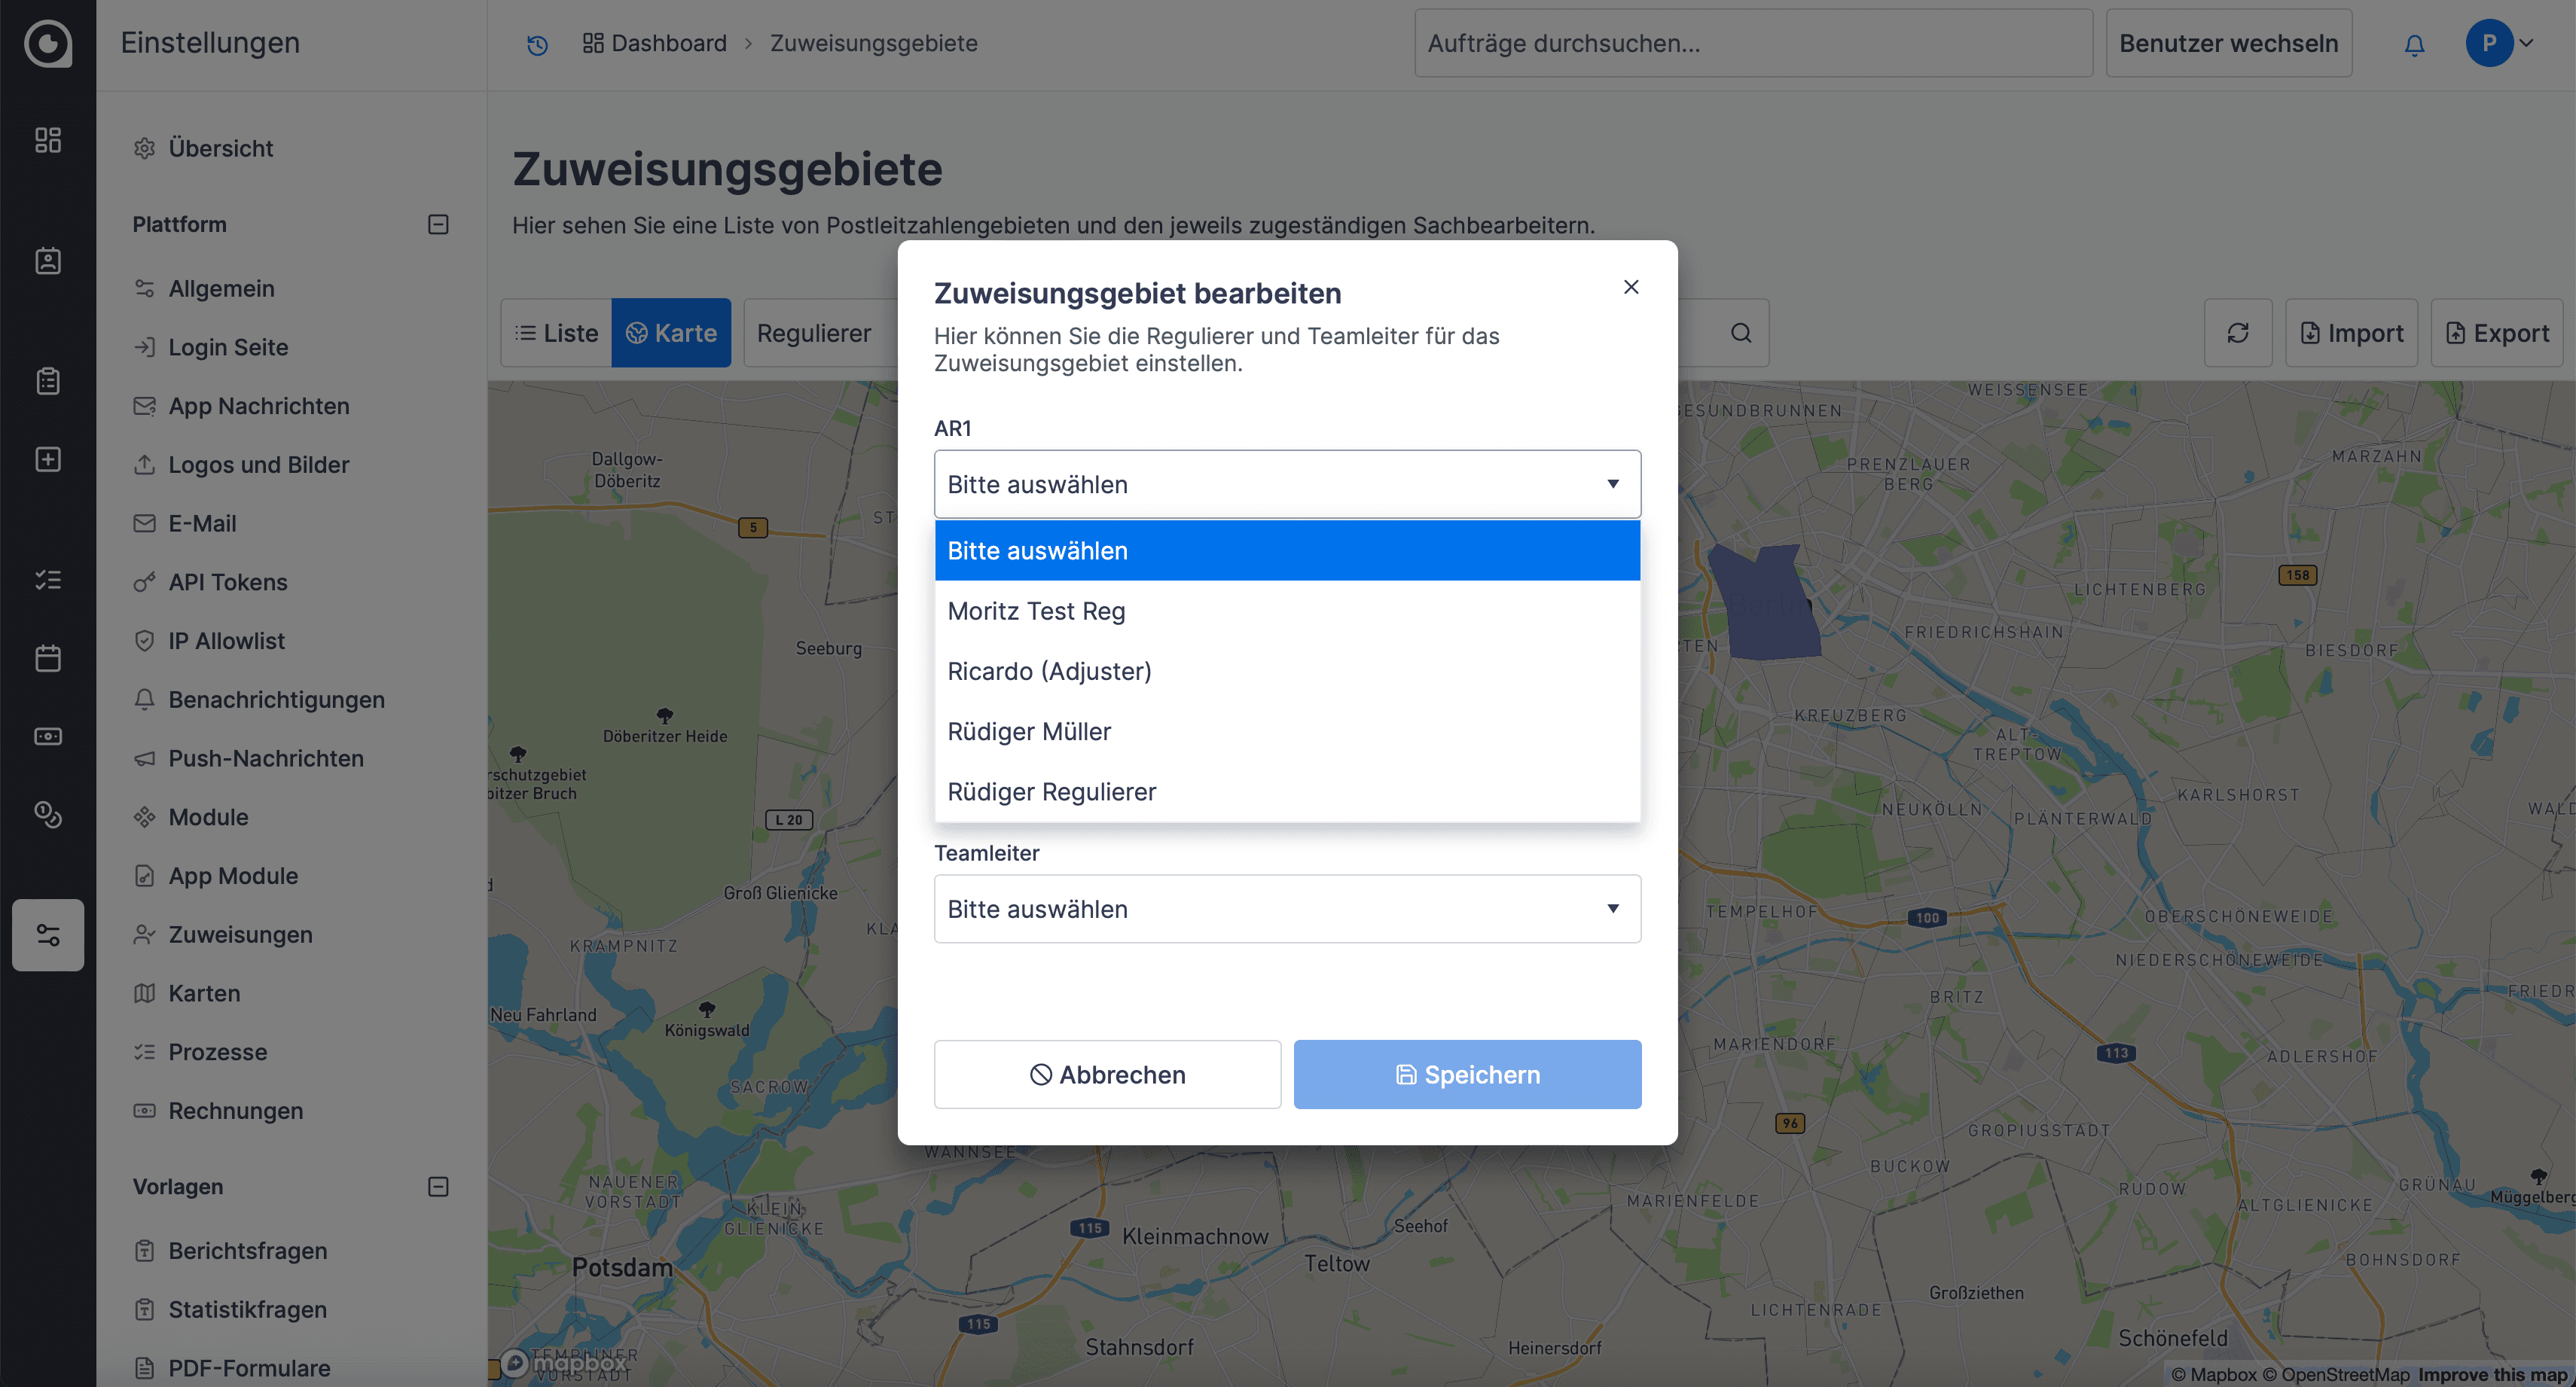Click the clipboard icon in left rail
This screenshot has width=2576, height=1387.
[48, 381]
